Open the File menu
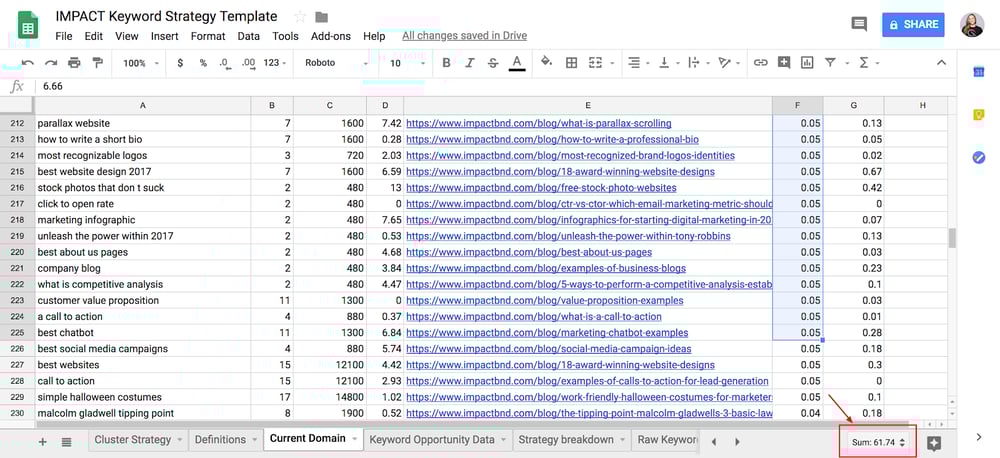1000x458 pixels. pyautogui.click(x=64, y=36)
